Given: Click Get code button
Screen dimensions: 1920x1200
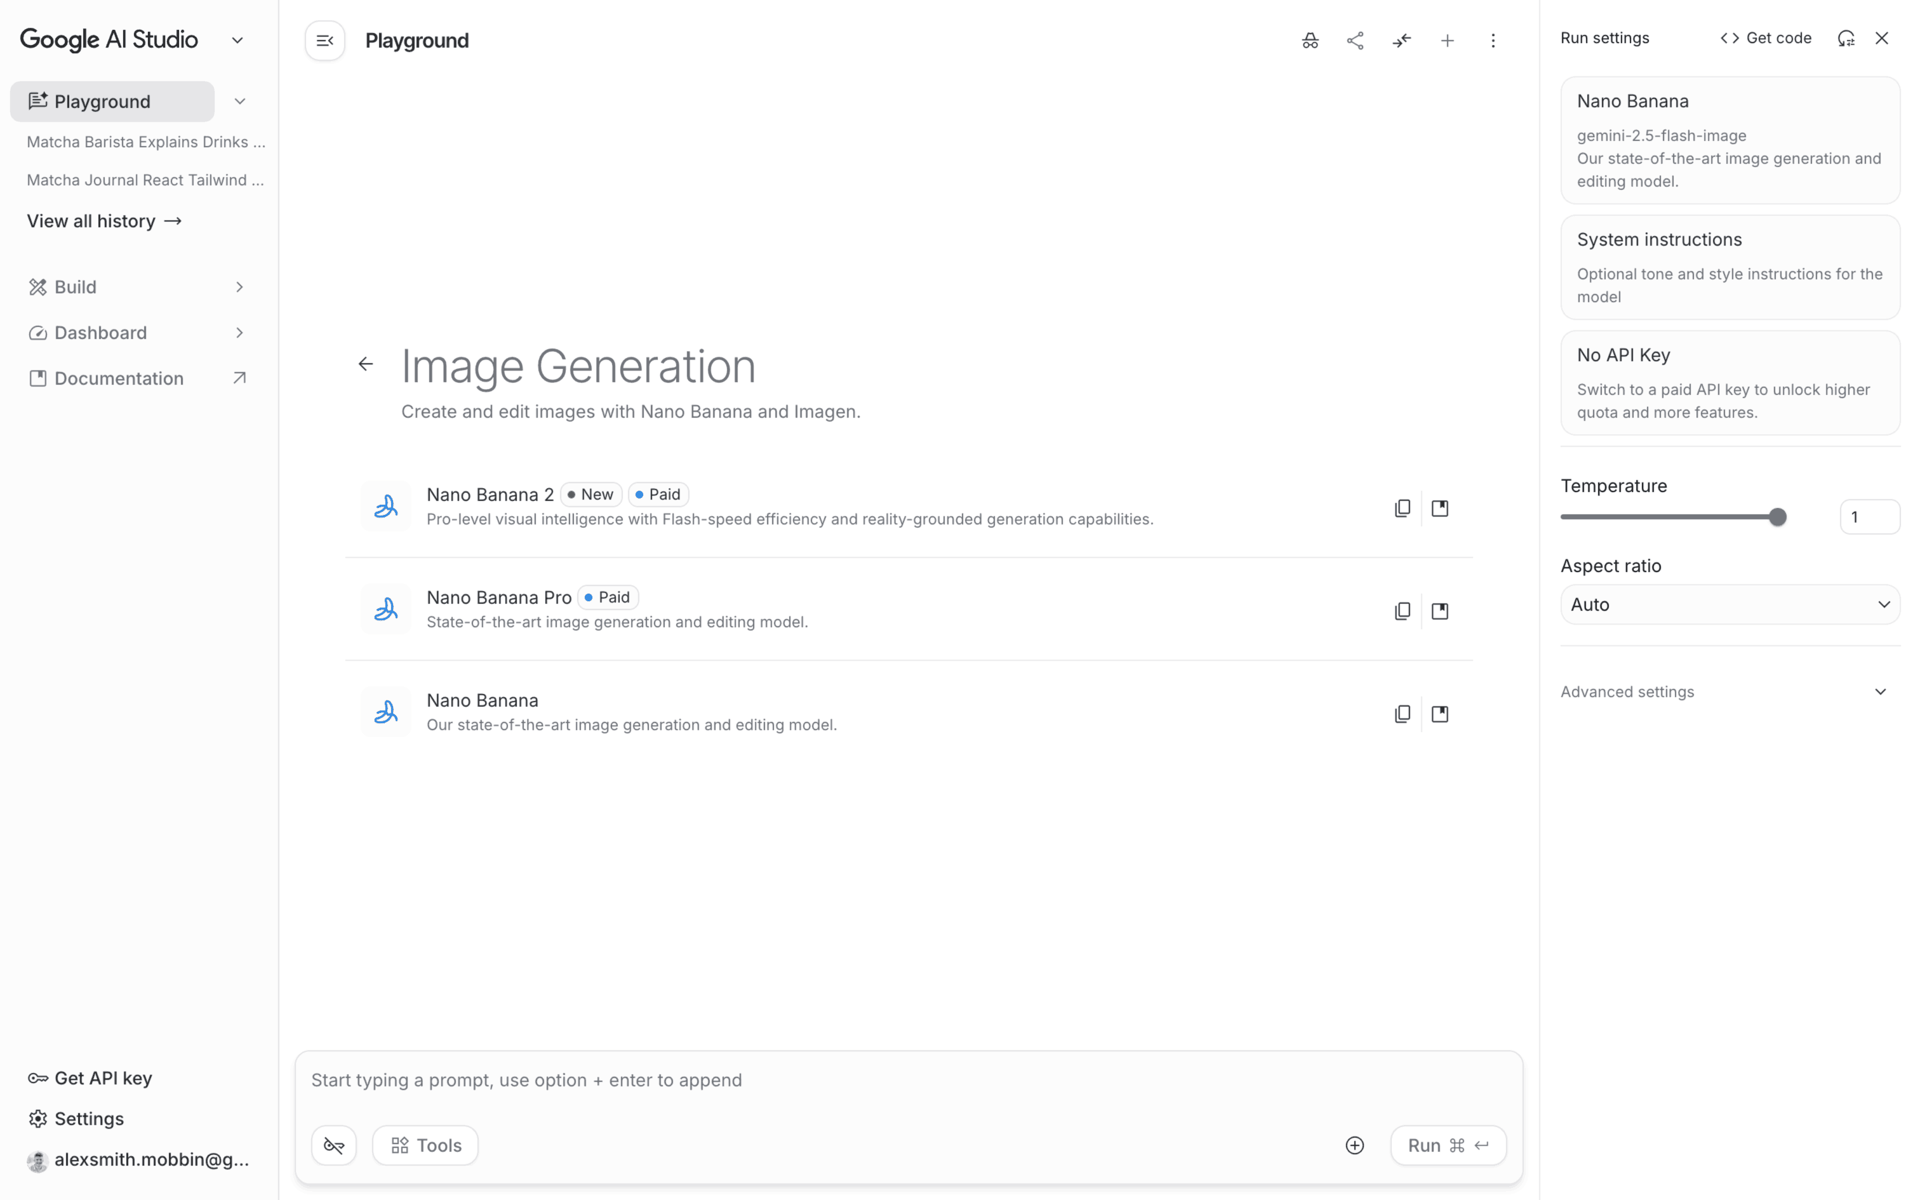Looking at the screenshot, I should click(x=1766, y=38).
